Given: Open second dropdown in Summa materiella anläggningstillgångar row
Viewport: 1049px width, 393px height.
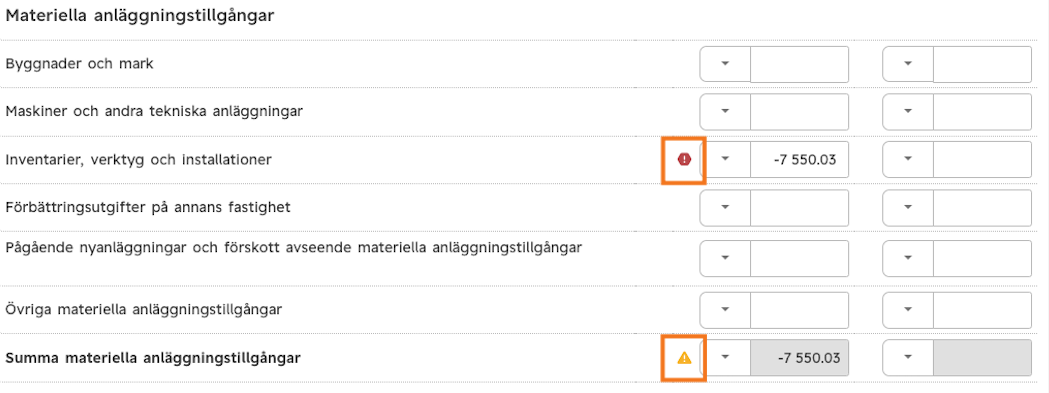Looking at the screenshot, I should (x=908, y=358).
